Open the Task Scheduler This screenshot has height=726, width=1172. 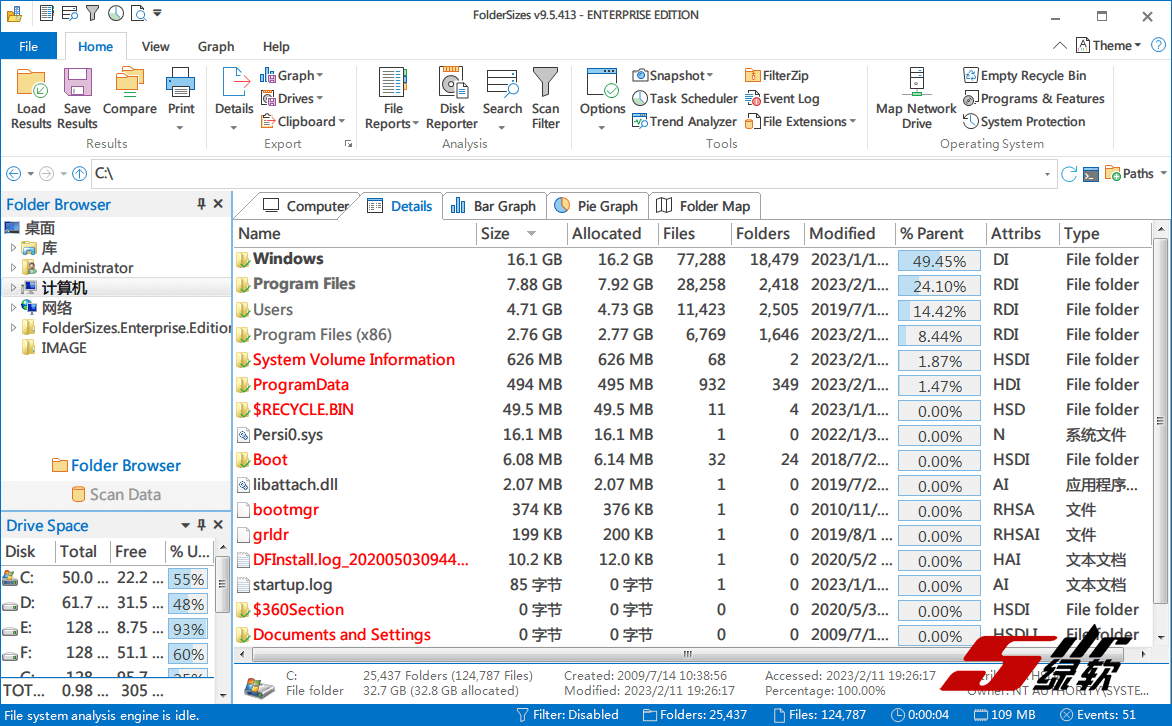tap(685, 98)
